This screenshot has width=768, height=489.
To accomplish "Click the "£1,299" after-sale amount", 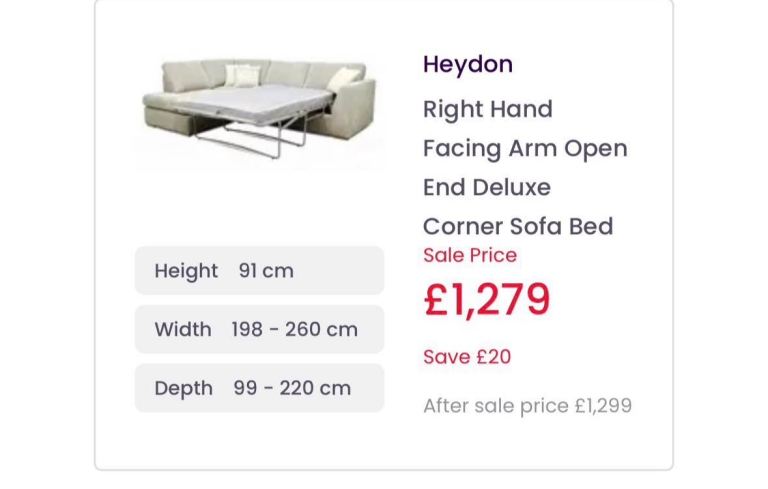I will click(602, 406).
